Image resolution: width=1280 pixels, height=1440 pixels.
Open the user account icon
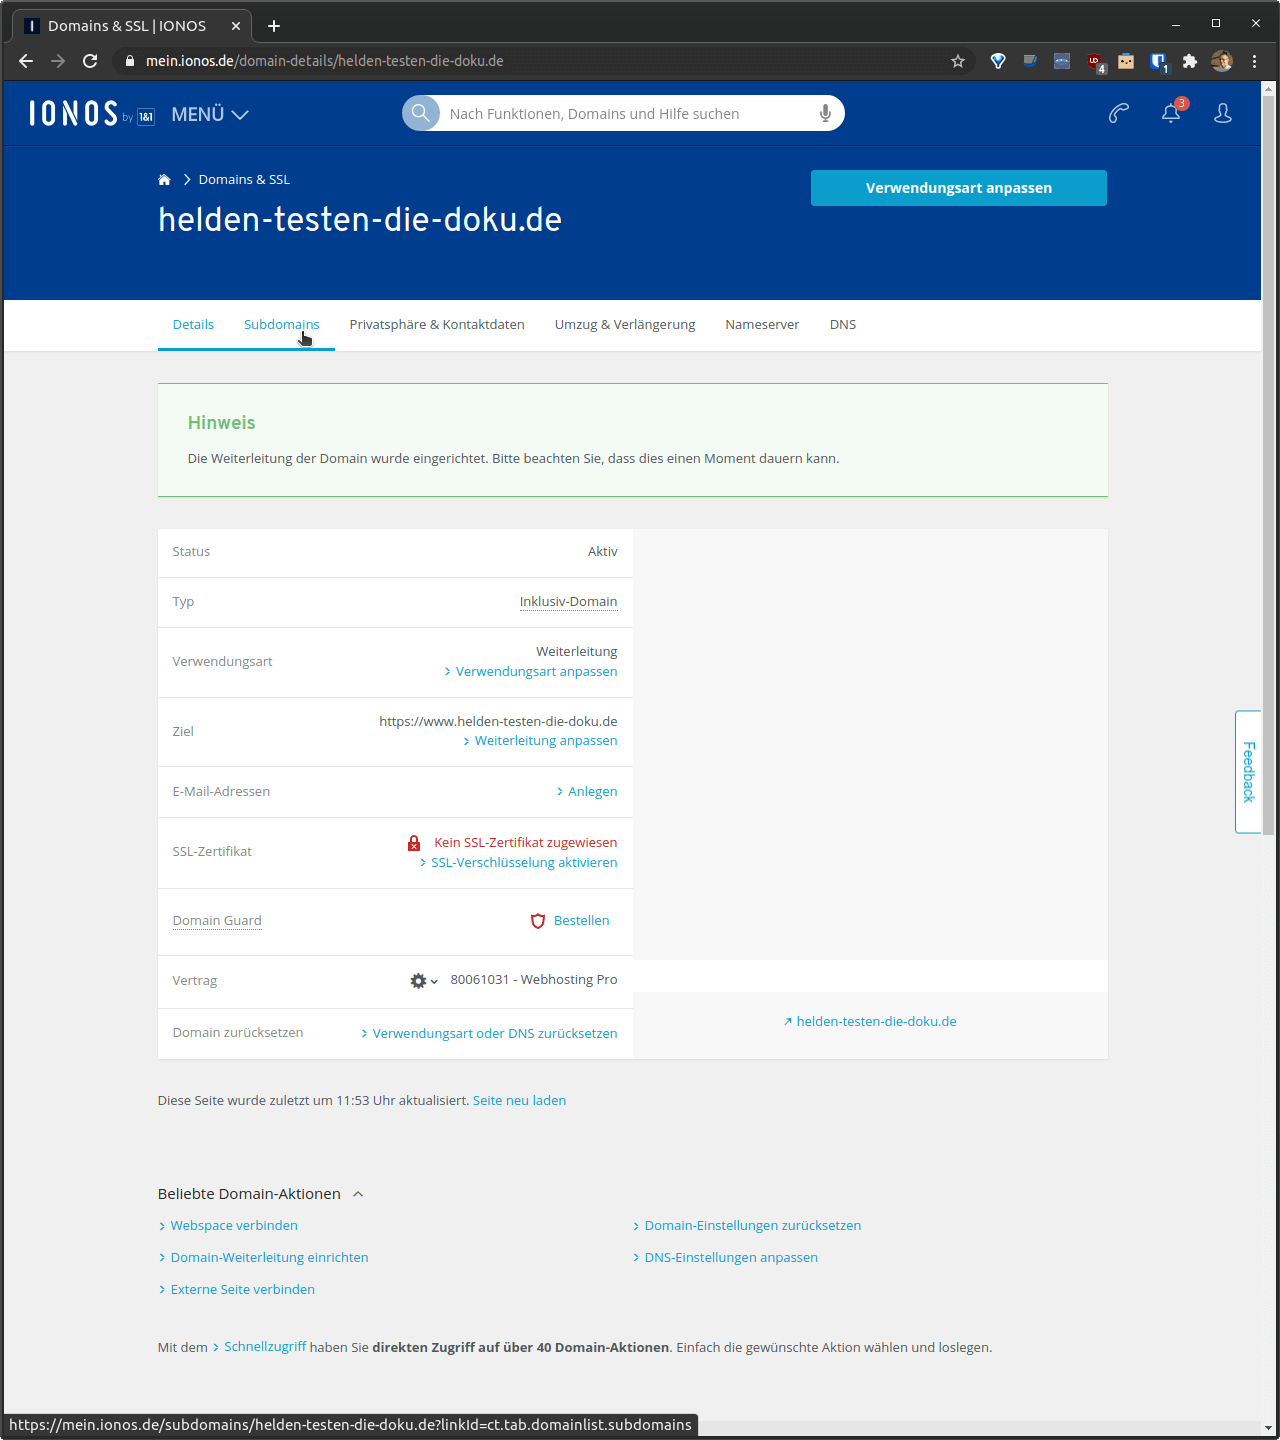[x=1223, y=113]
